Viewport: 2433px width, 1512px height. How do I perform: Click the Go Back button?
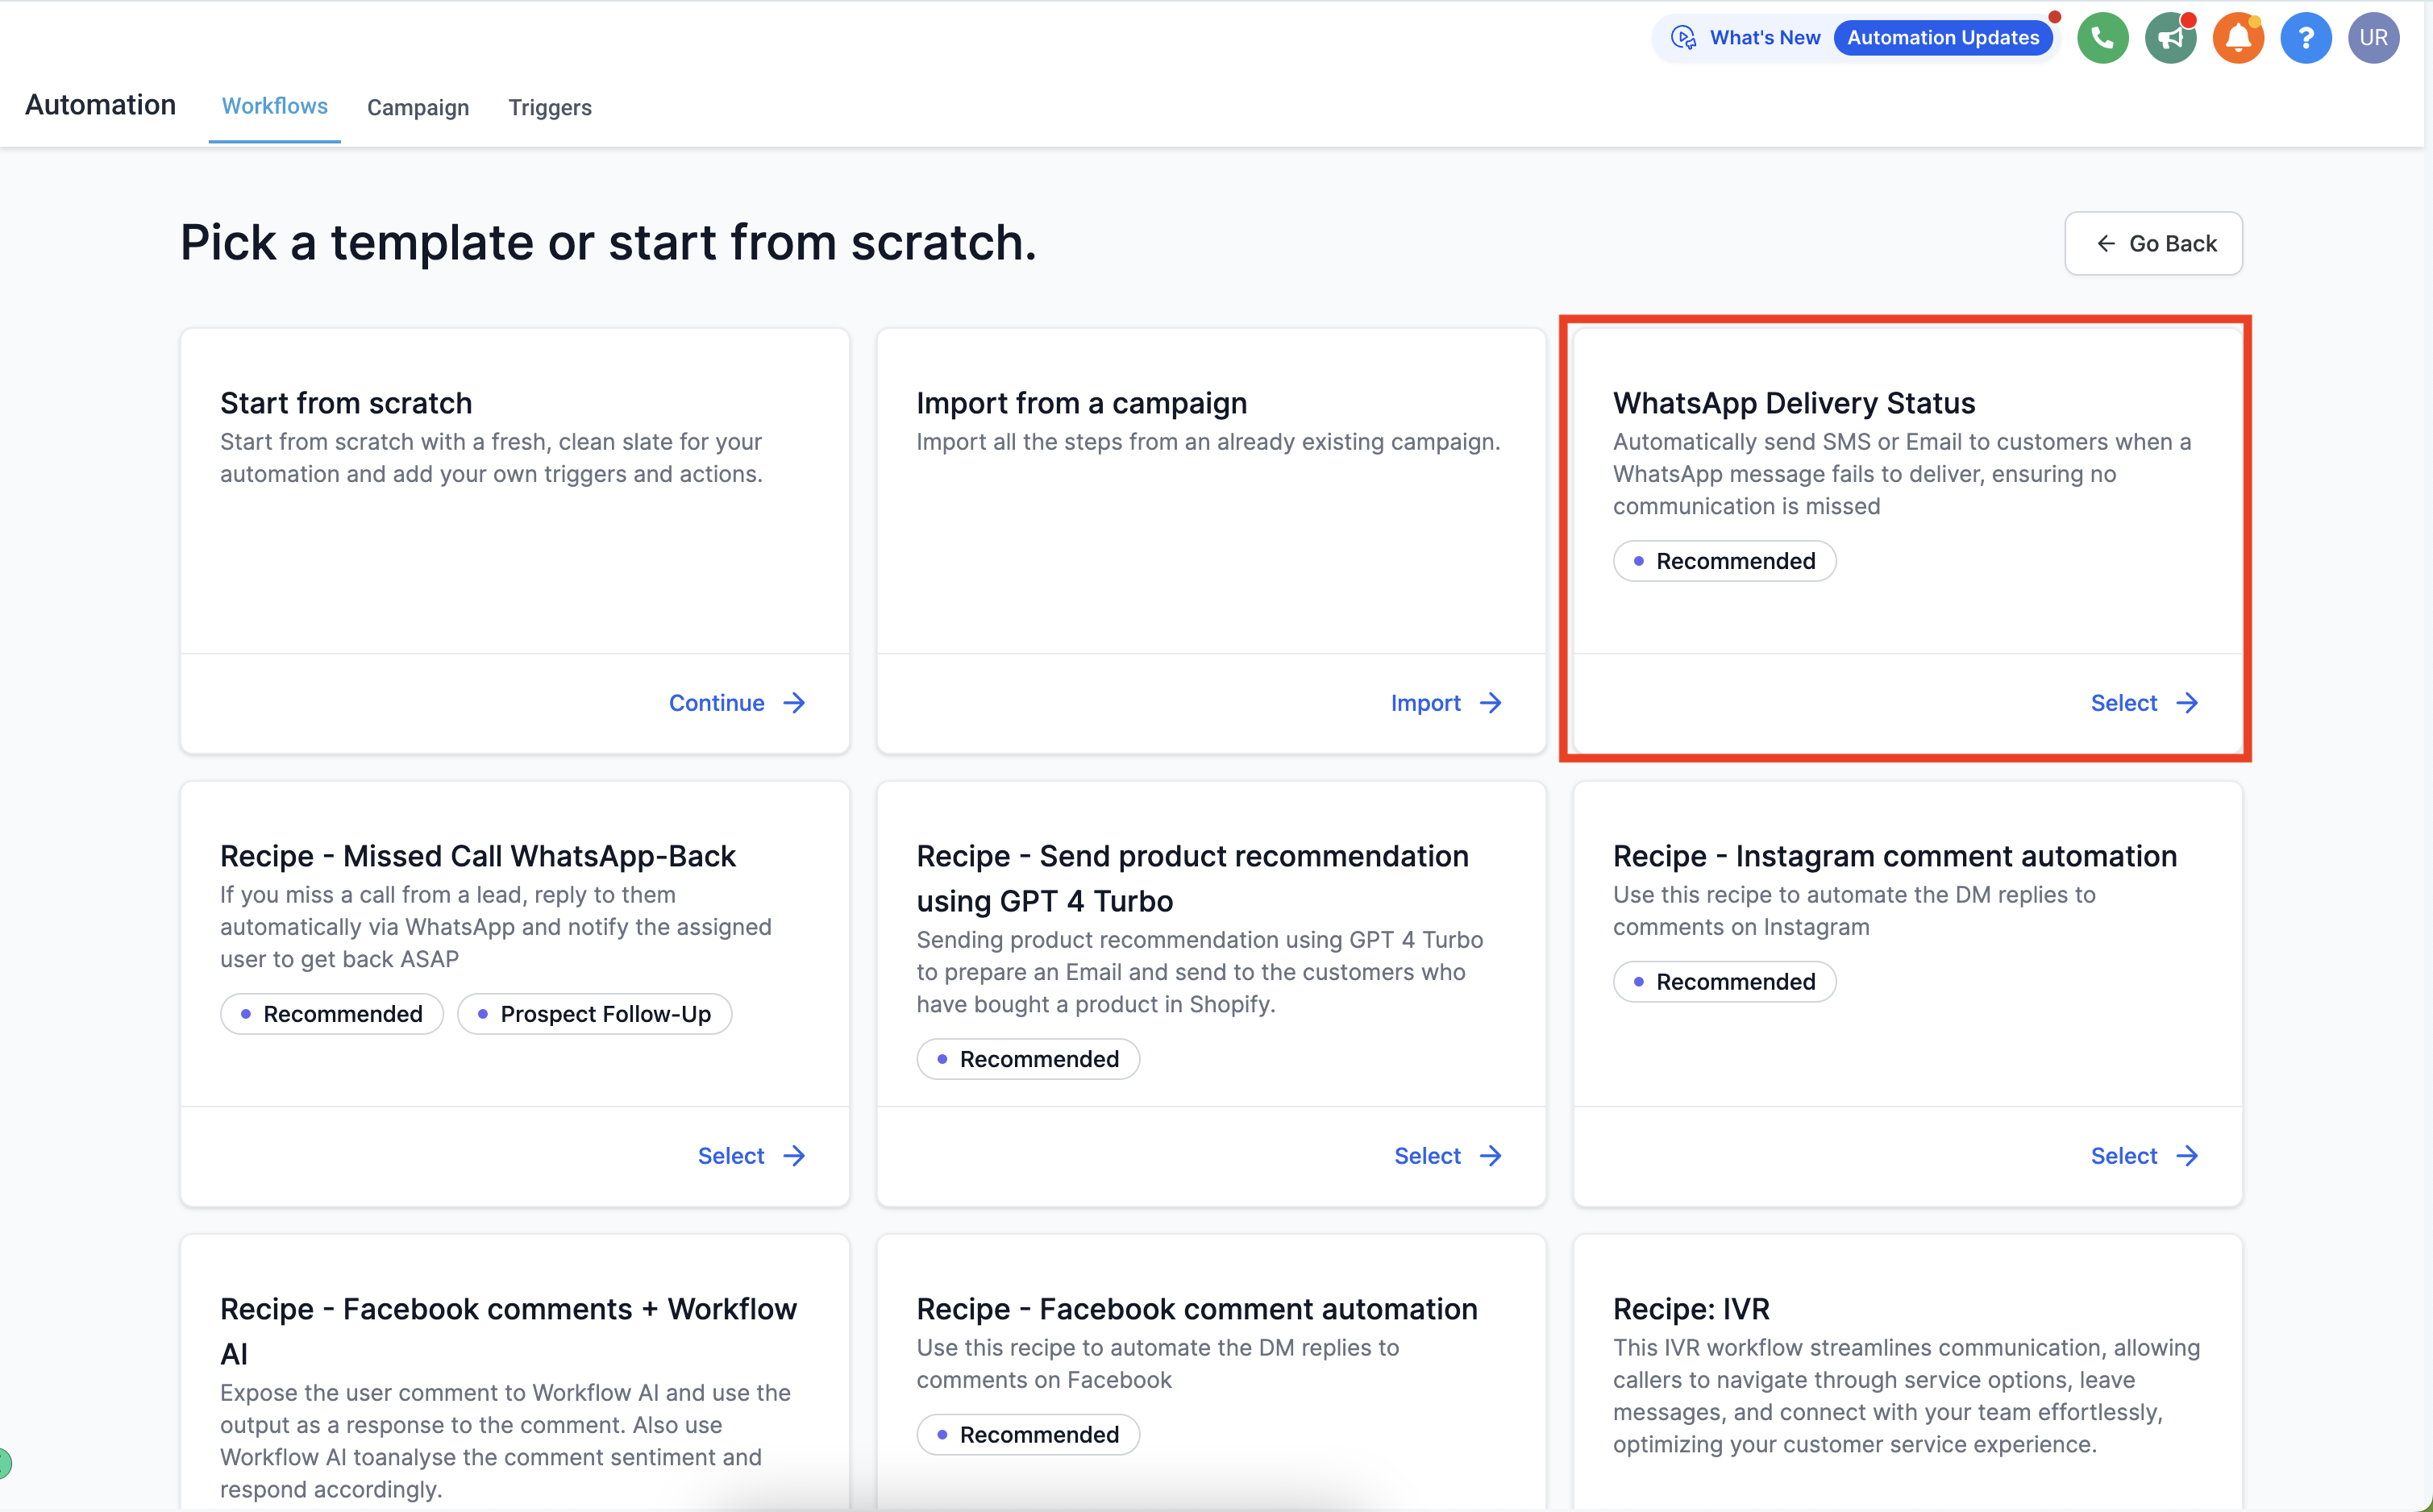2153,243
